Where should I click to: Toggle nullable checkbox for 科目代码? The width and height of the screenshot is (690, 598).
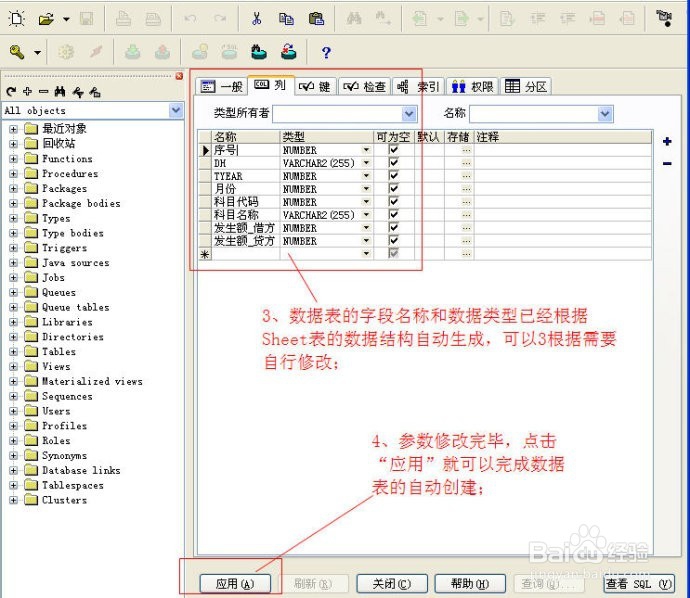393,202
